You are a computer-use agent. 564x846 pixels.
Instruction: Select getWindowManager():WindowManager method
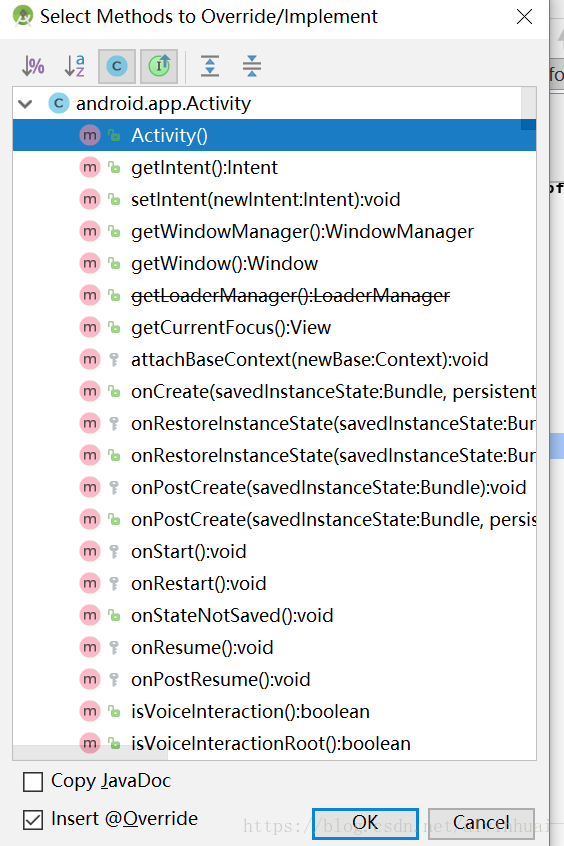tap(274, 231)
